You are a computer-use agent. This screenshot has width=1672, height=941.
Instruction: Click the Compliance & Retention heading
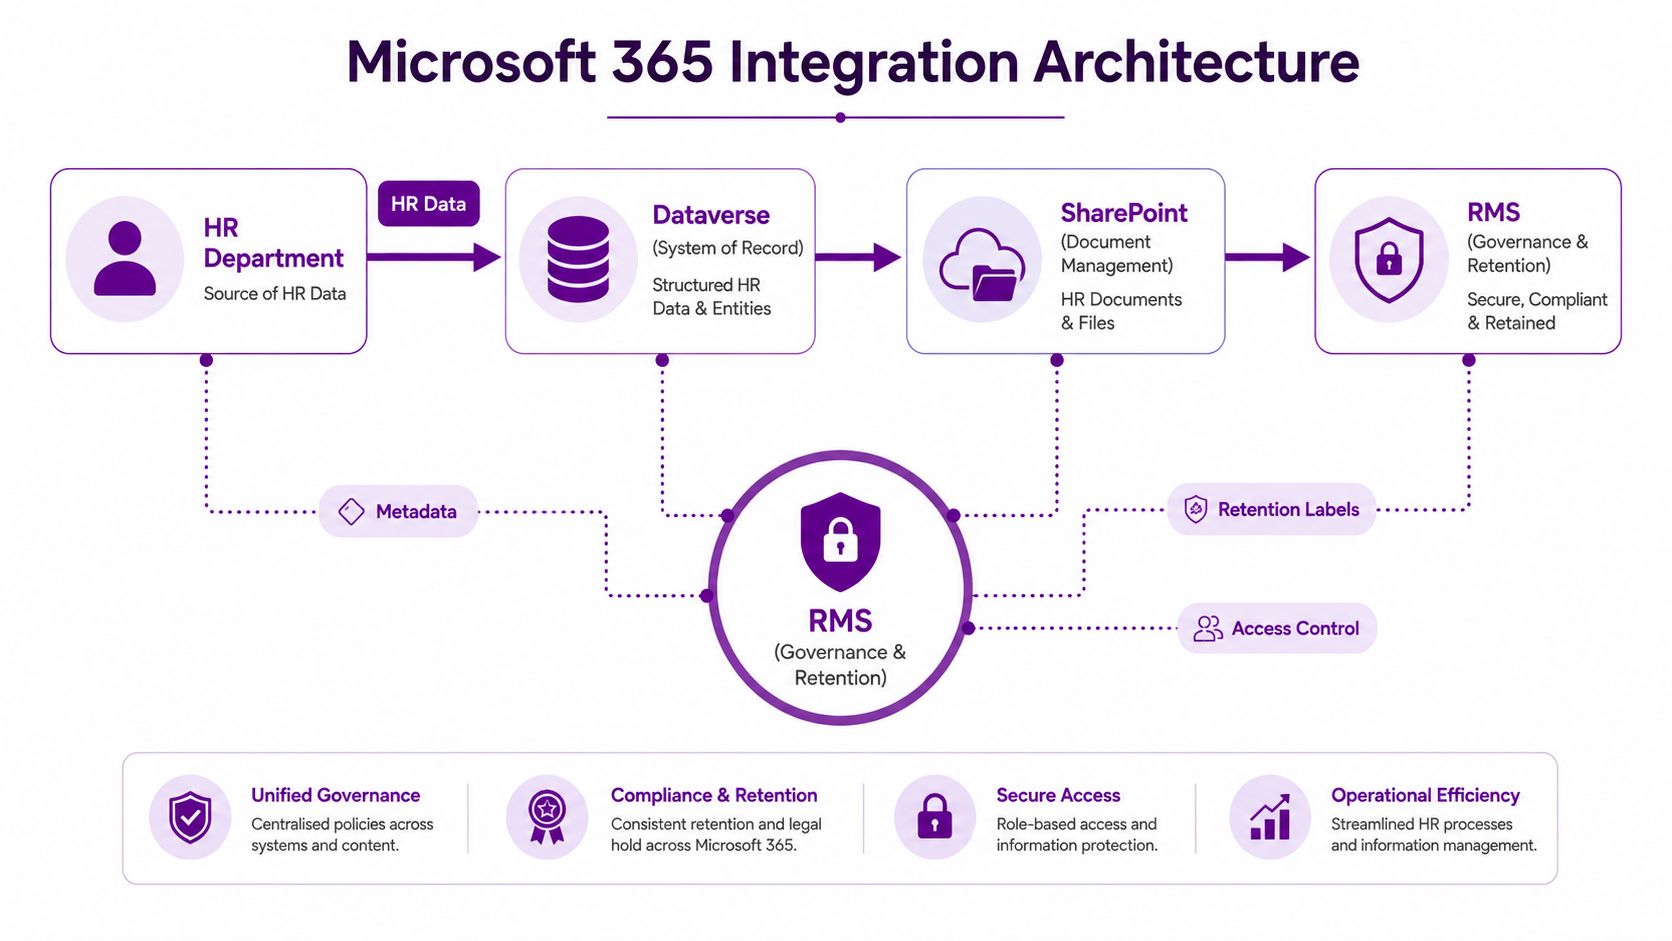714,795
